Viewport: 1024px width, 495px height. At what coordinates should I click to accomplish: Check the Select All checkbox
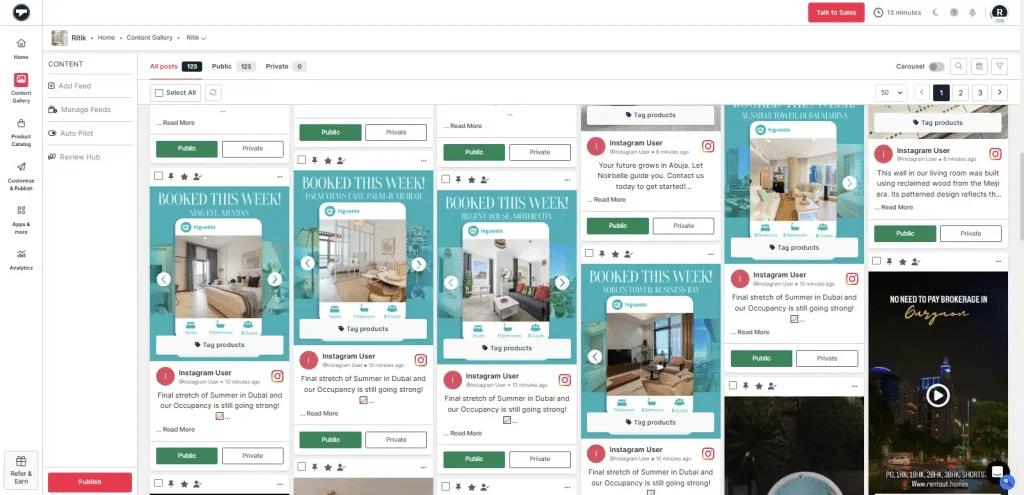[158, 92]
